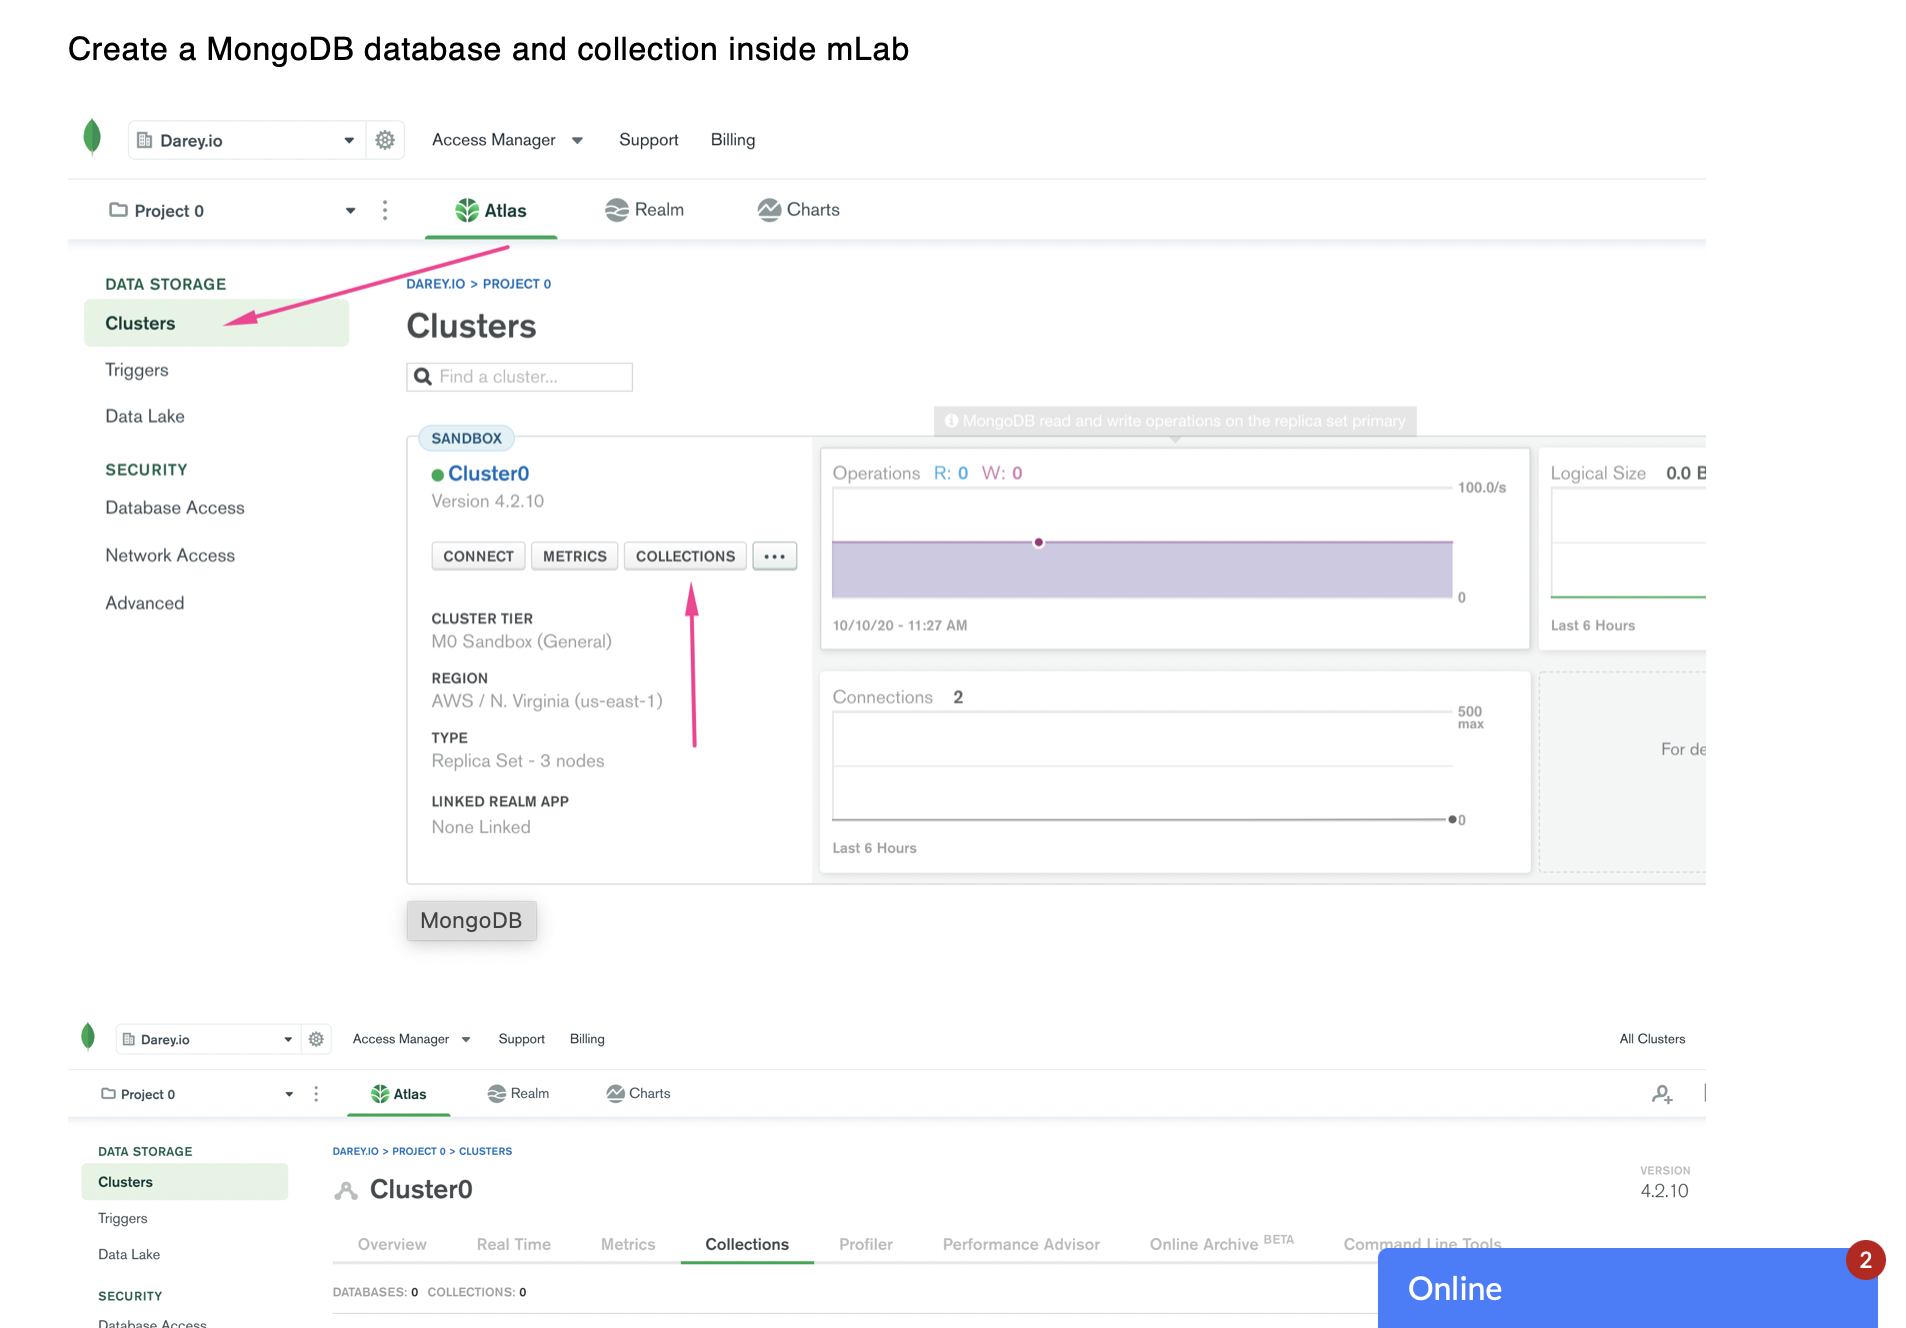Click the MongoDB leaf logo in top header
The width and height of the screenshot is (1906, 1328).
(x=92, y=138)
